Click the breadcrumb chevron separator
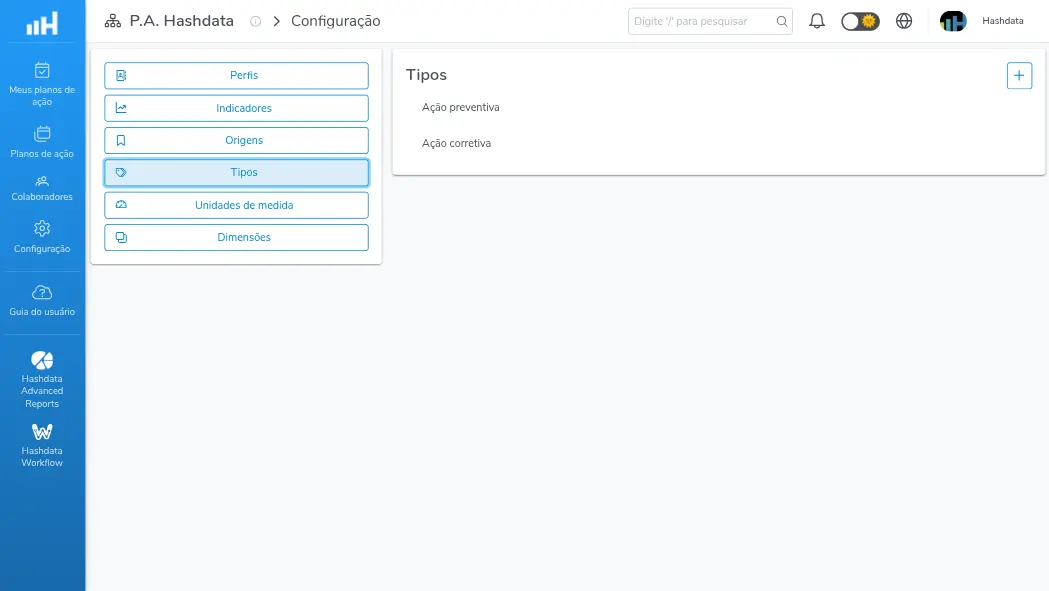 (x=276, y=21)
